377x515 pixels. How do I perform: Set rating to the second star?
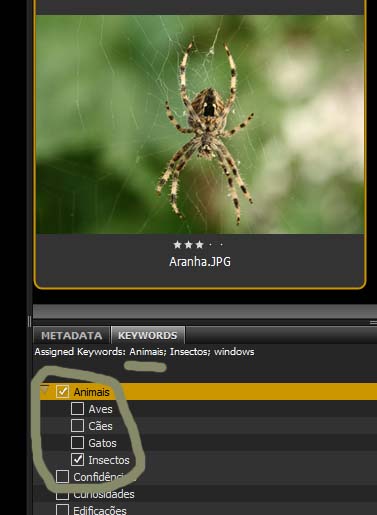pyautogui.click(x=188, y=245)
